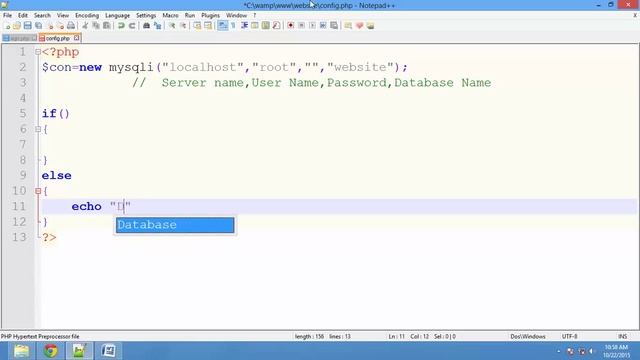This screenshot has height=360, width=640.
Task: Toggle synchronized horizontal scrolling
Action: (208, 26)
